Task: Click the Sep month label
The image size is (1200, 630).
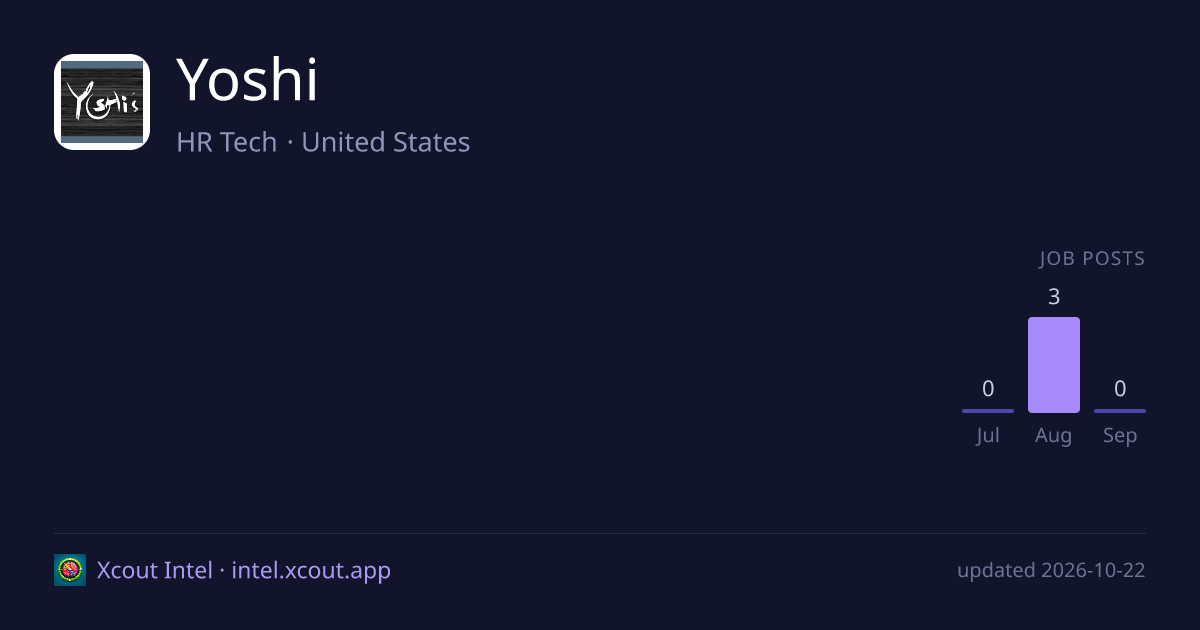Action: tap(1120, 436)
